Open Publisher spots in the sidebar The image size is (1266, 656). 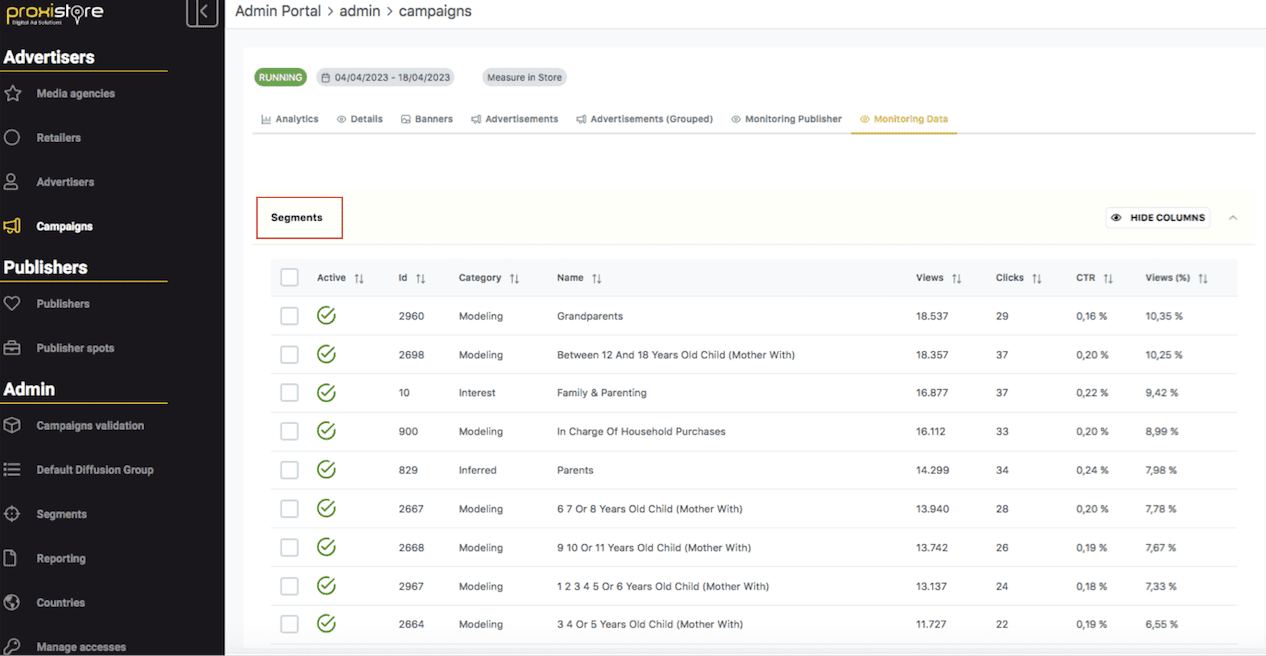tap(76, 348)
